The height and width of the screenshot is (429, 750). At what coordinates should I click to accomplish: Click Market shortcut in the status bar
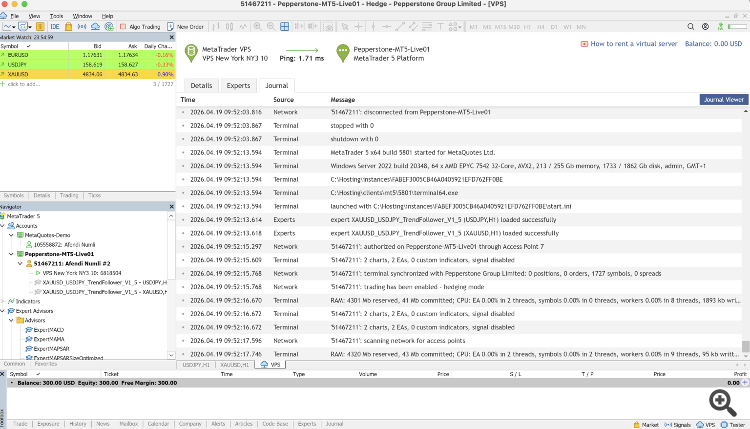tap(646, 425)
